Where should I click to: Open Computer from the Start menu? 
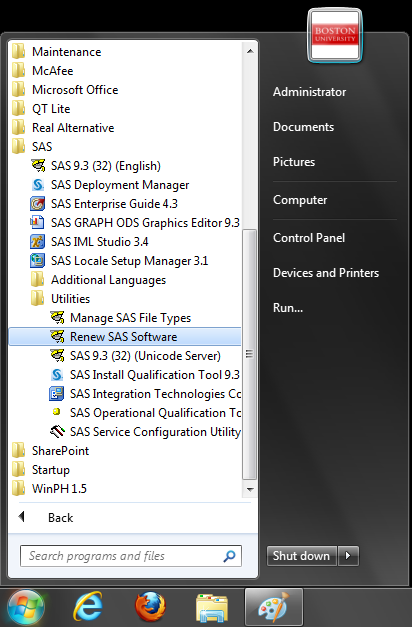300,200
